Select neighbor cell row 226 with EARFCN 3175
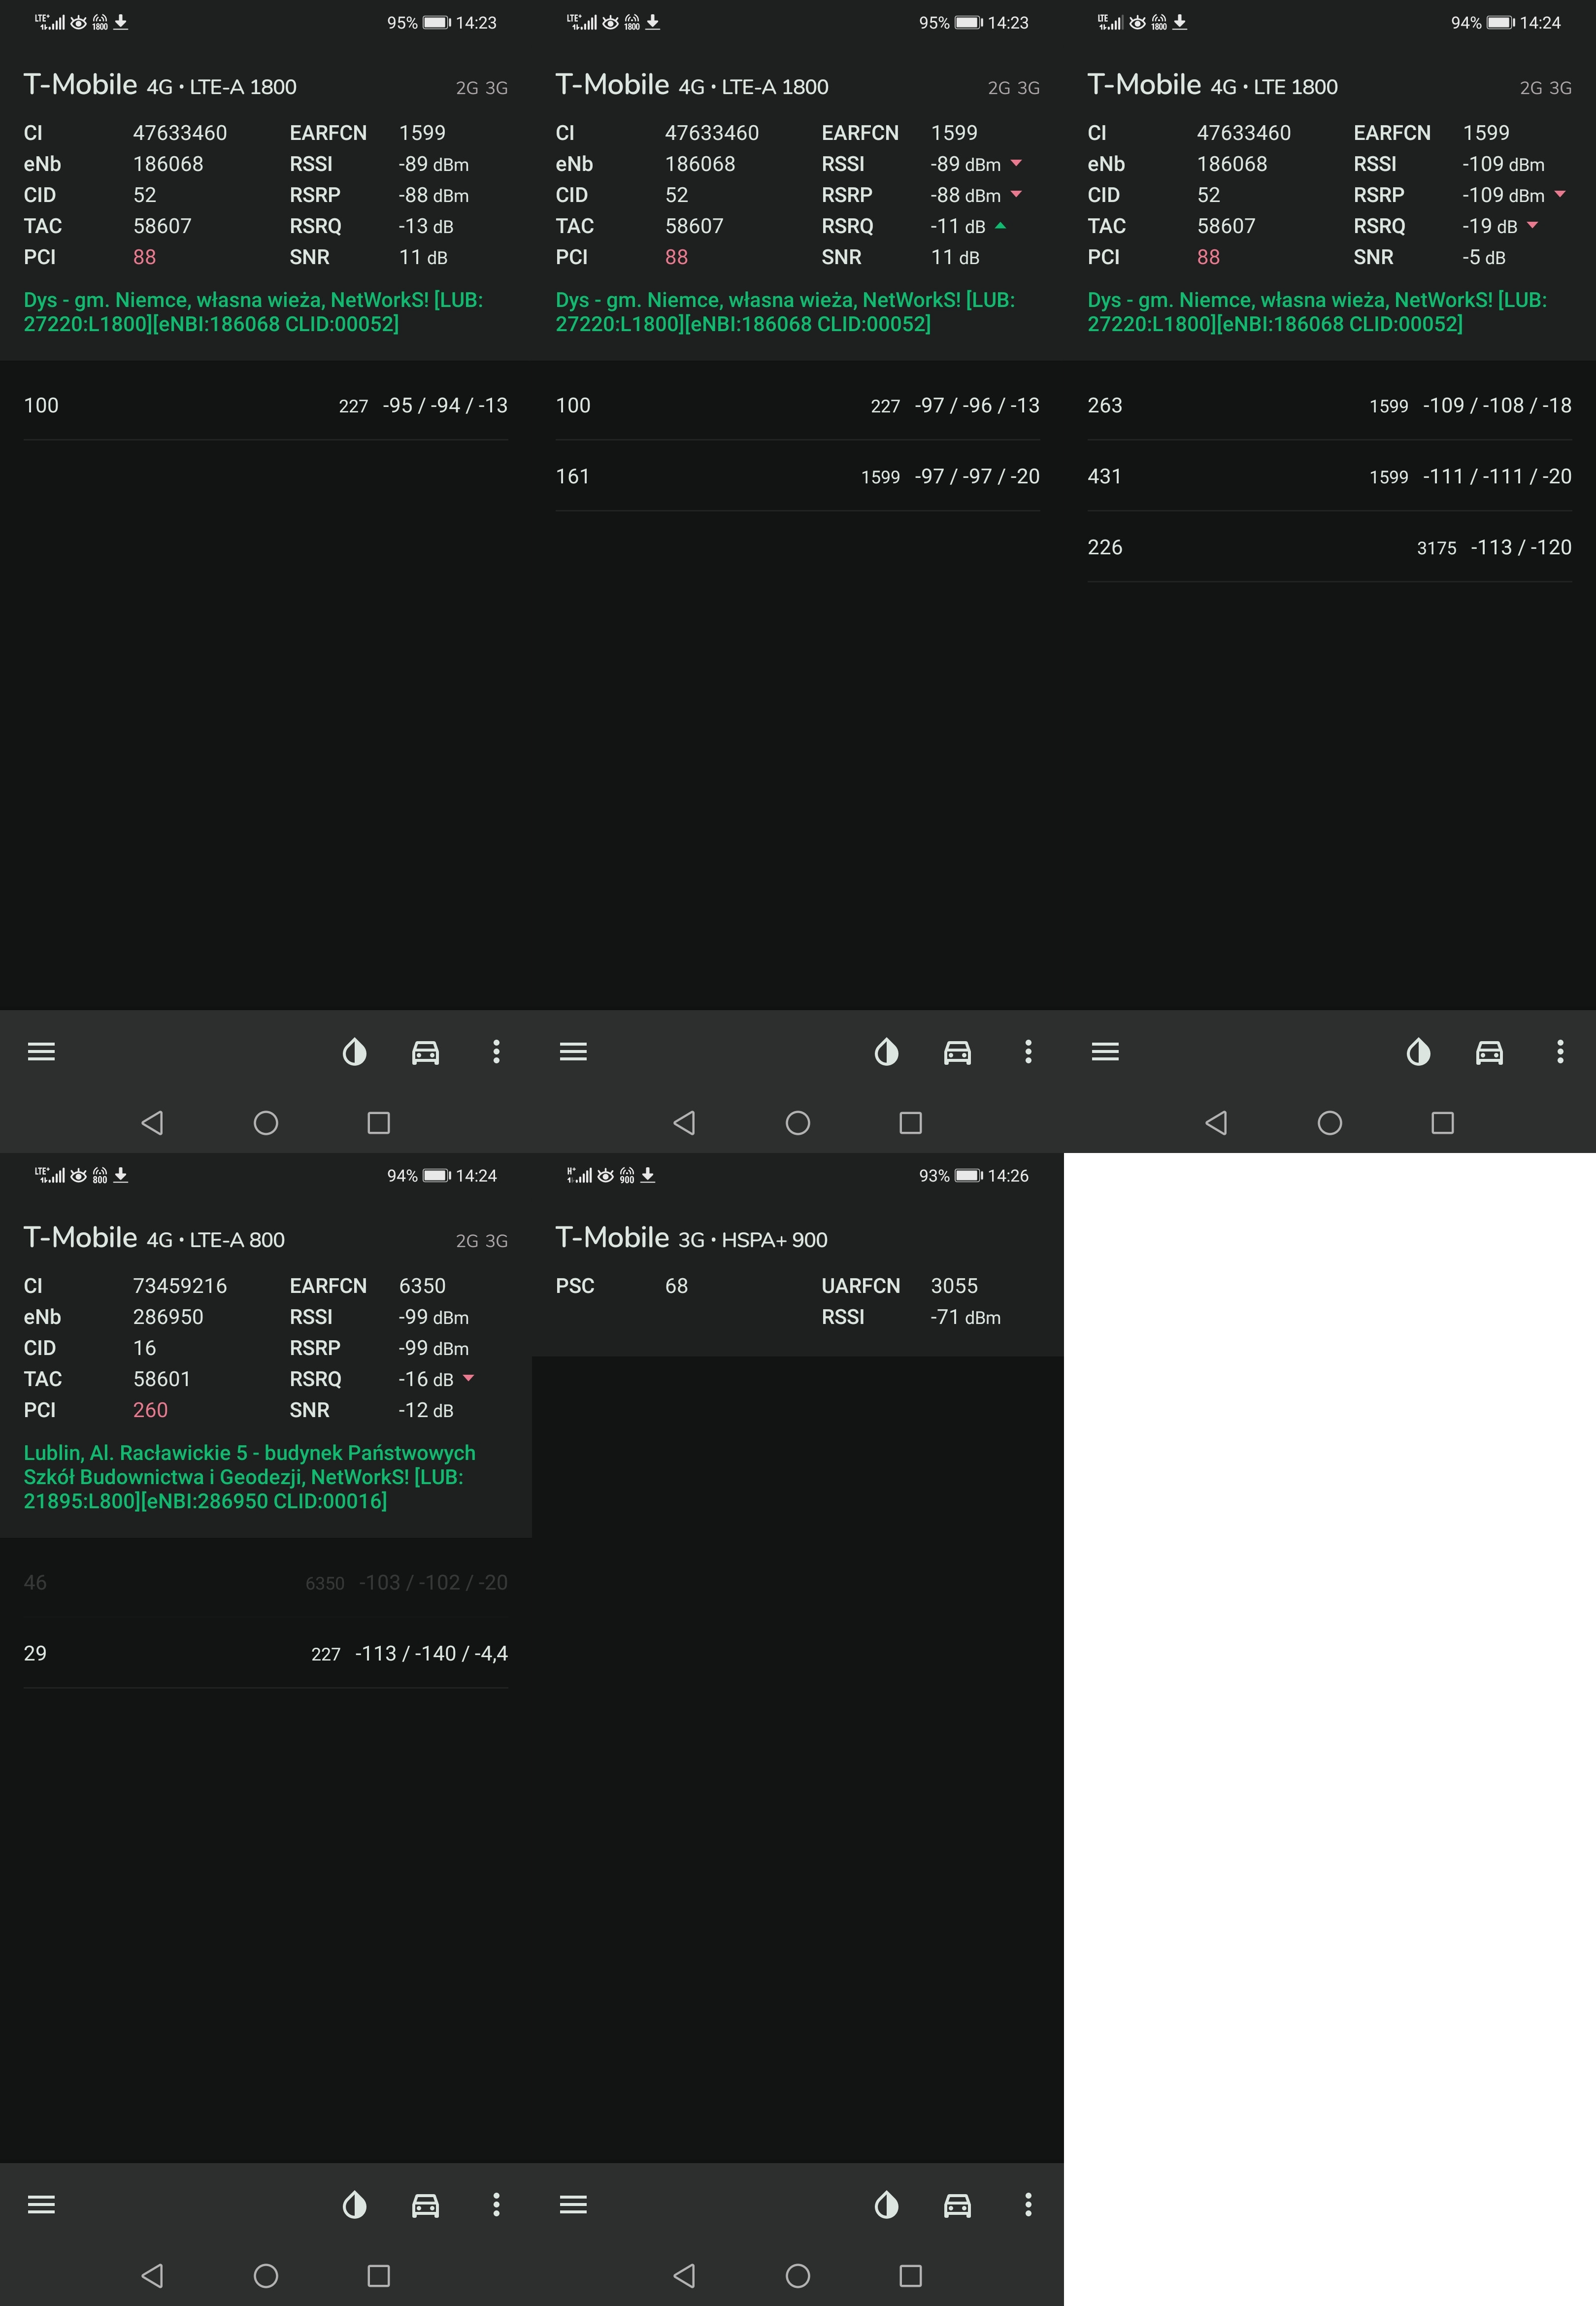Image resolution: width=1596 pixels, height=2306 pixels. pyautogui.click(x=1330, y=547)
